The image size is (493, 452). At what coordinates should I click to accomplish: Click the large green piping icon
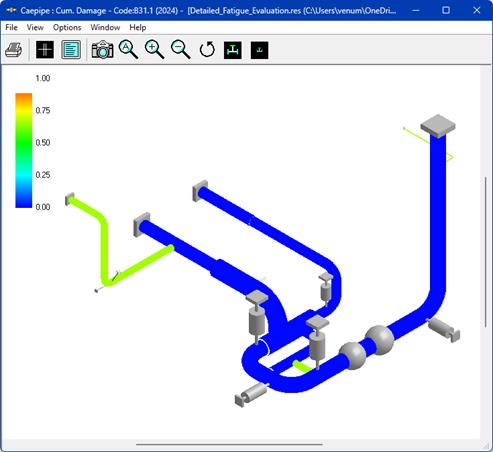click(x=233, y=50)
